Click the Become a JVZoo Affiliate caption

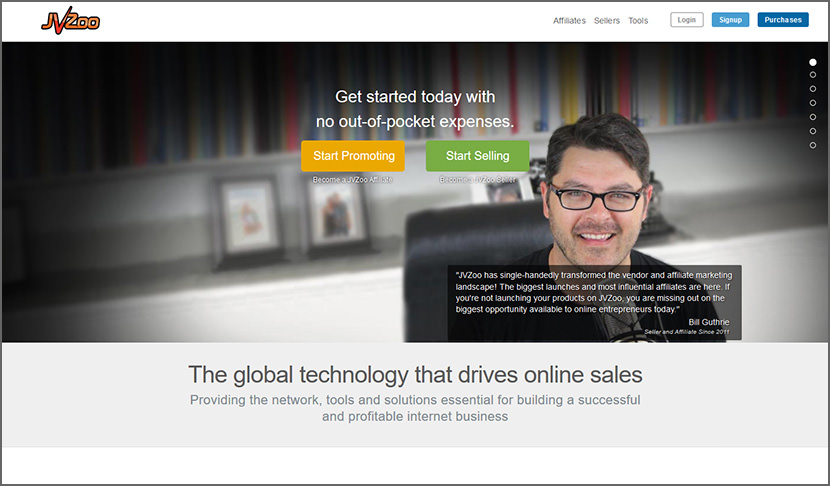point(353,179)
